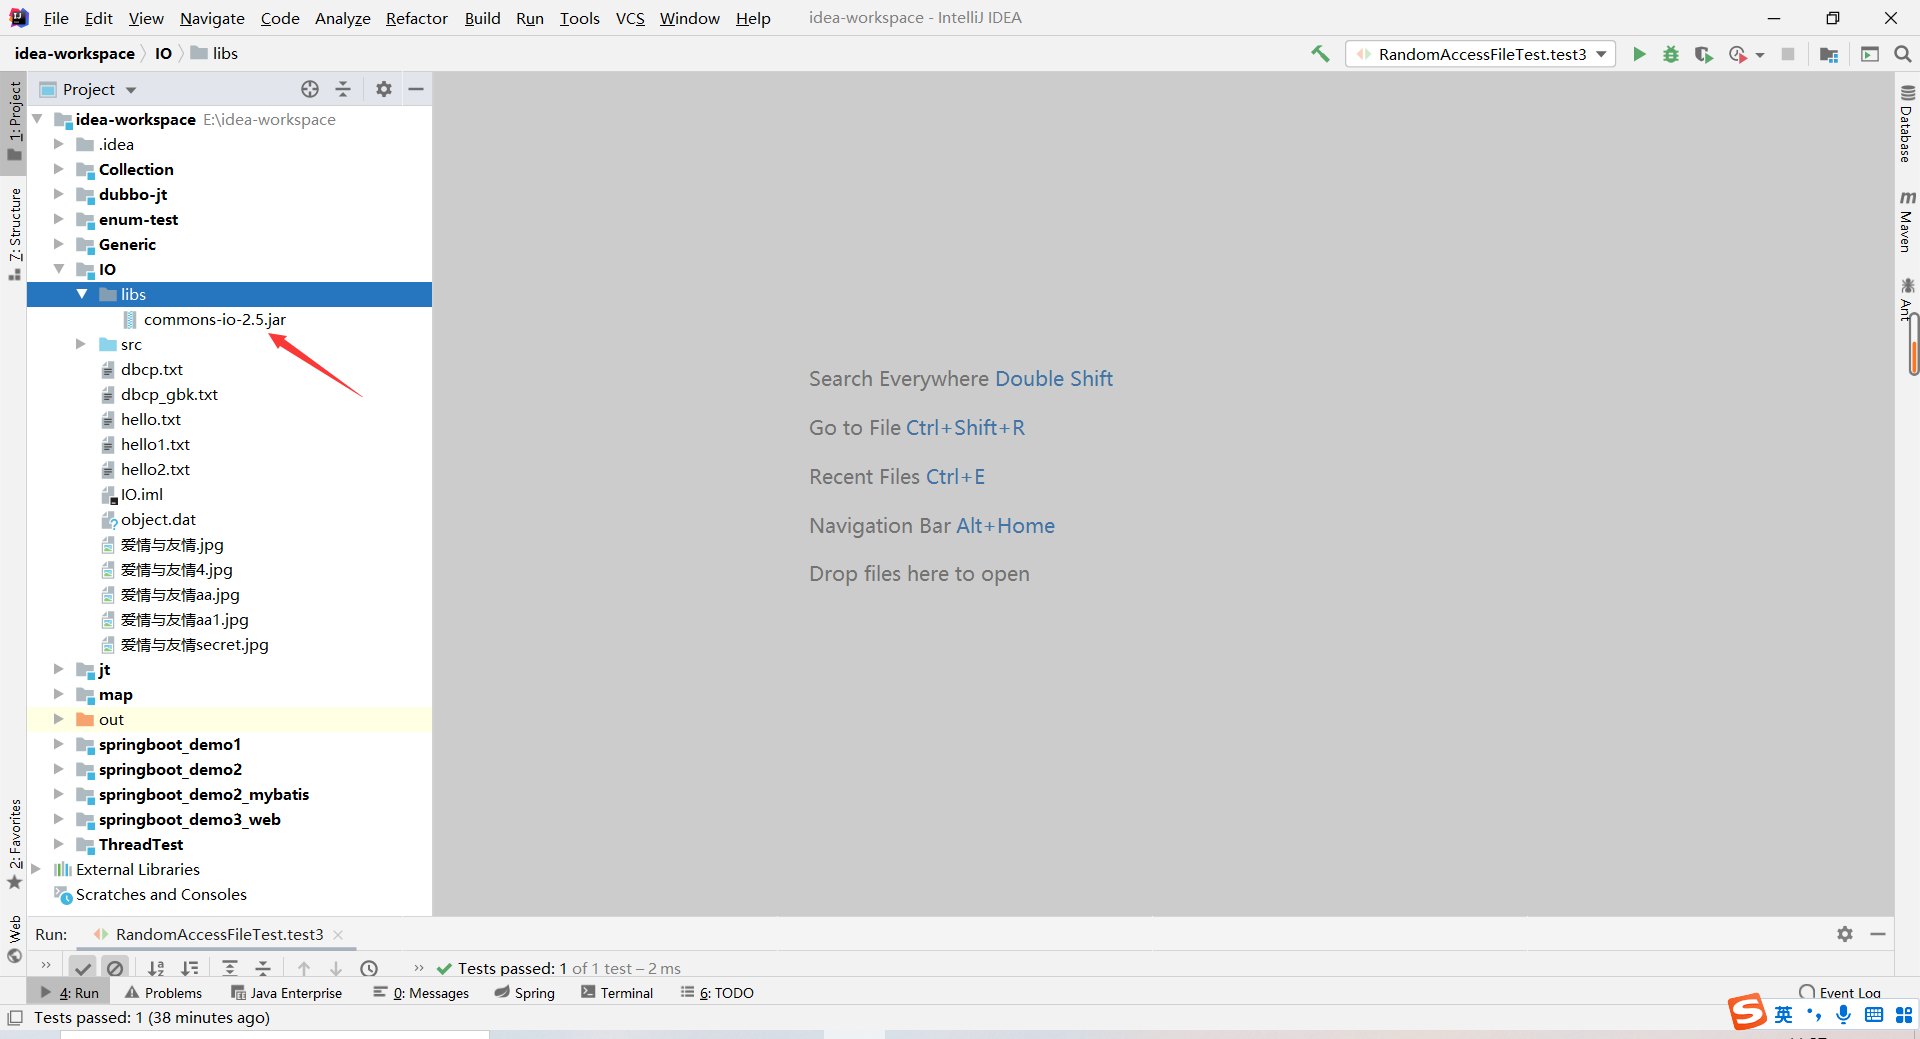Select hello2.txt in the IO module

coord(155,469)
